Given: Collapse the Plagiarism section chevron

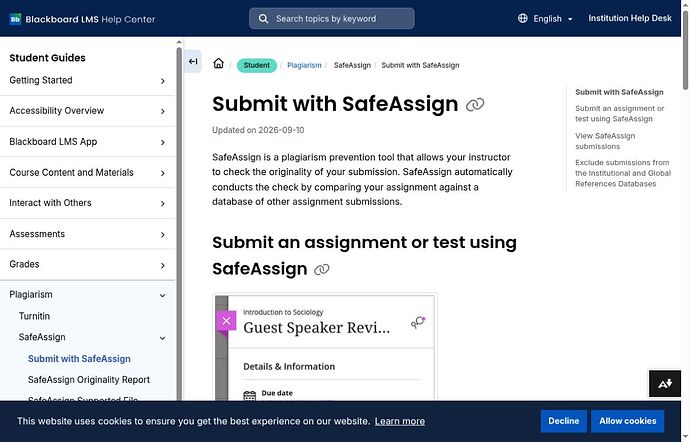Looking at the screenshot, I should [x=162, y=295].
